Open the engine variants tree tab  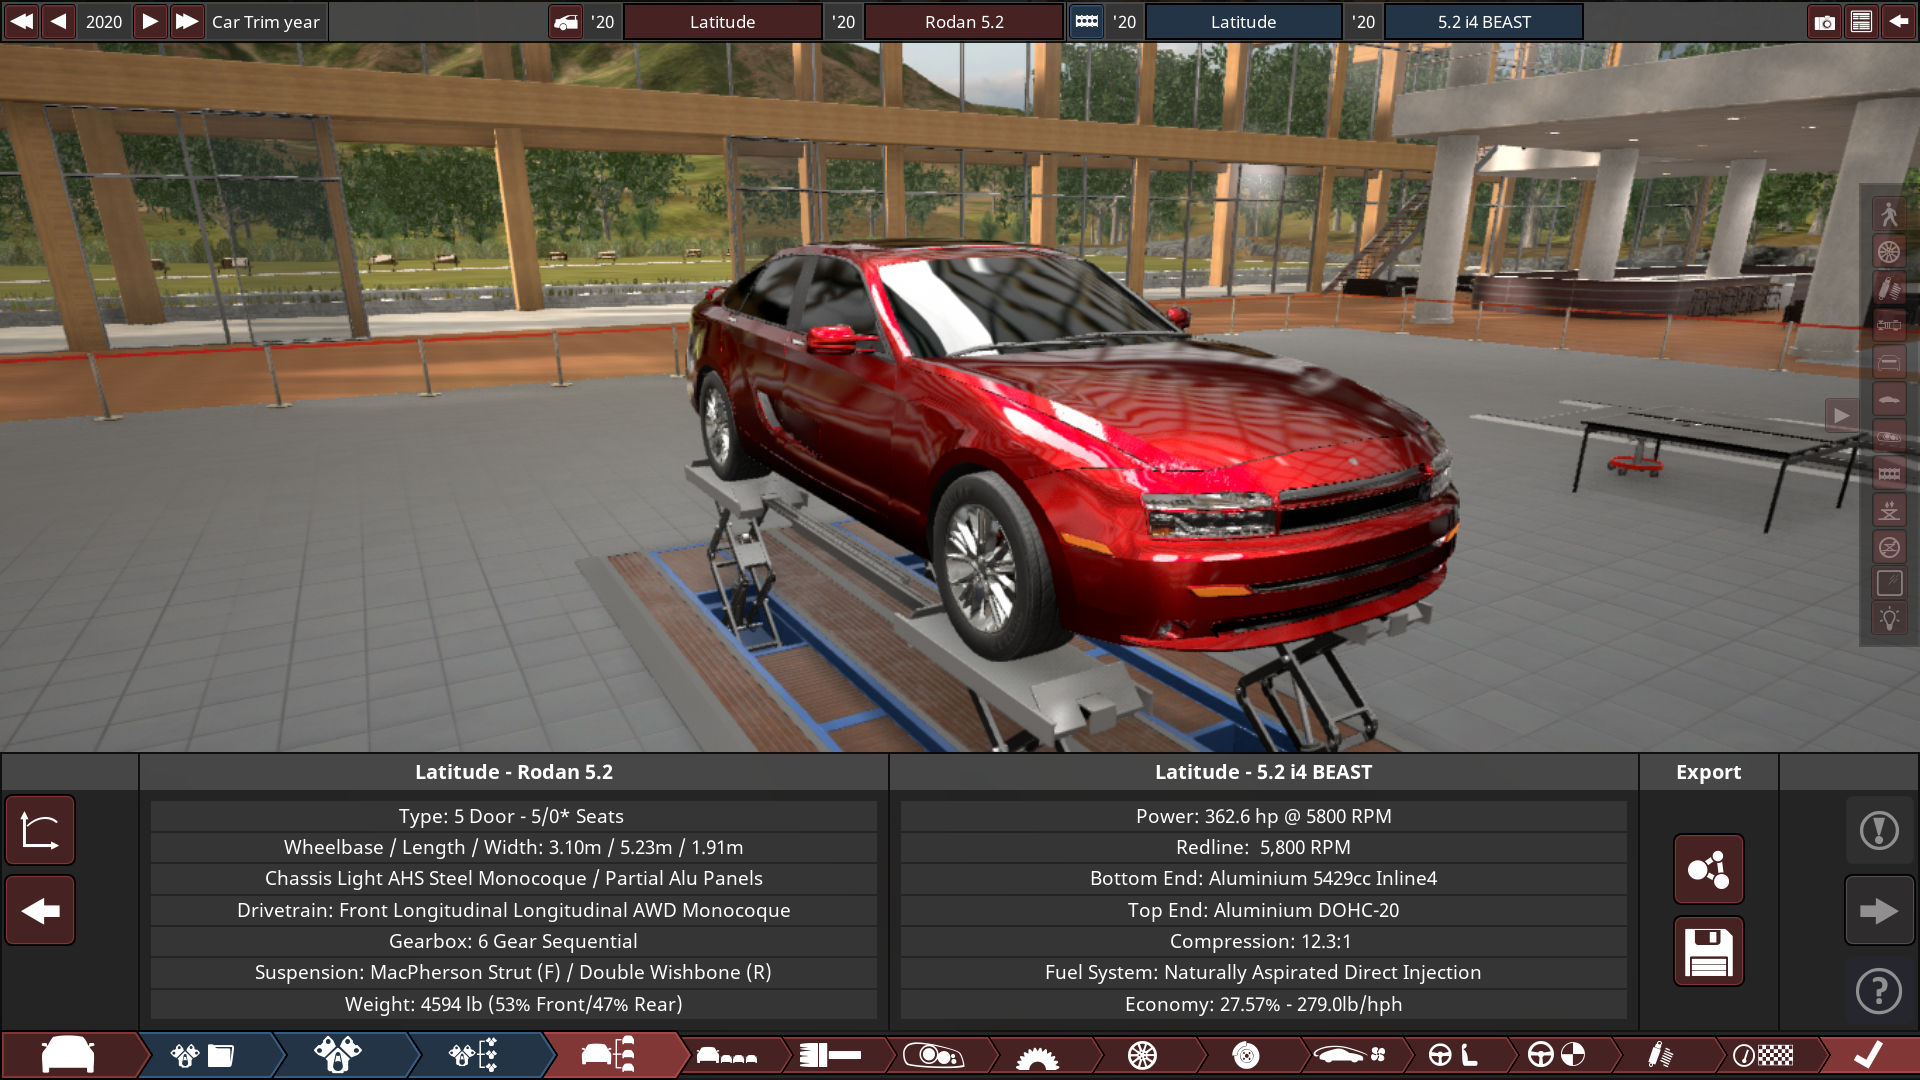(474, 1055)
